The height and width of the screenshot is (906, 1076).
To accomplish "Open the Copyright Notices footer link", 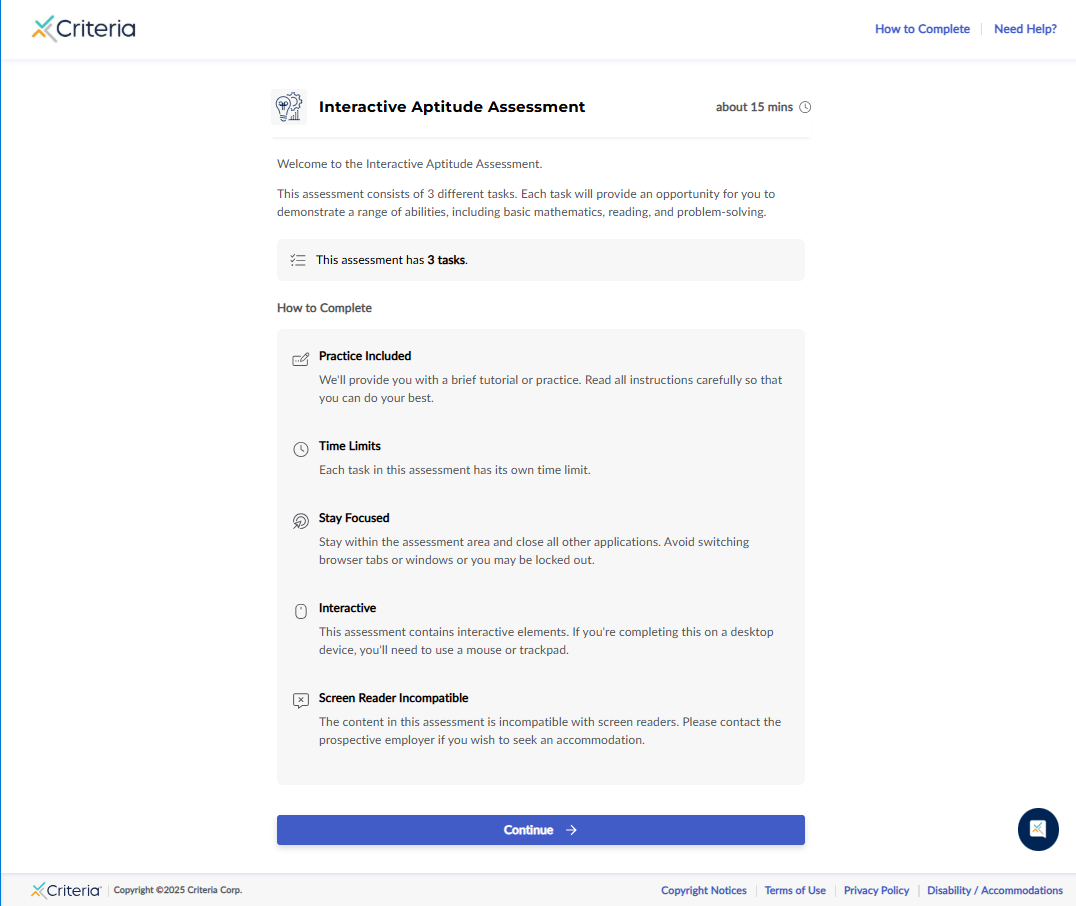I will 703,890.
